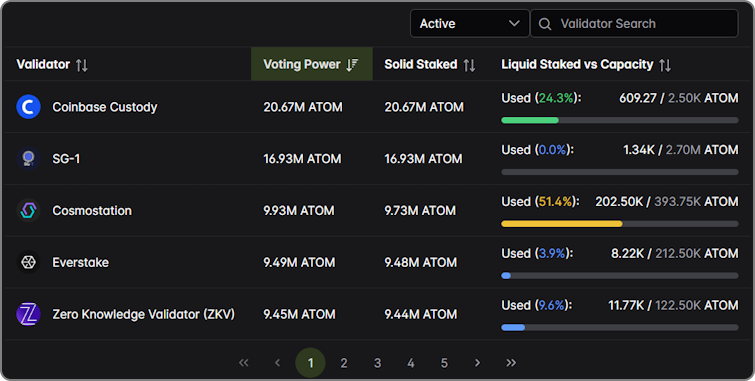Click the Voting Power descending sort icon
The height and width of the screenshot is (381, 755).
(352, 65)
